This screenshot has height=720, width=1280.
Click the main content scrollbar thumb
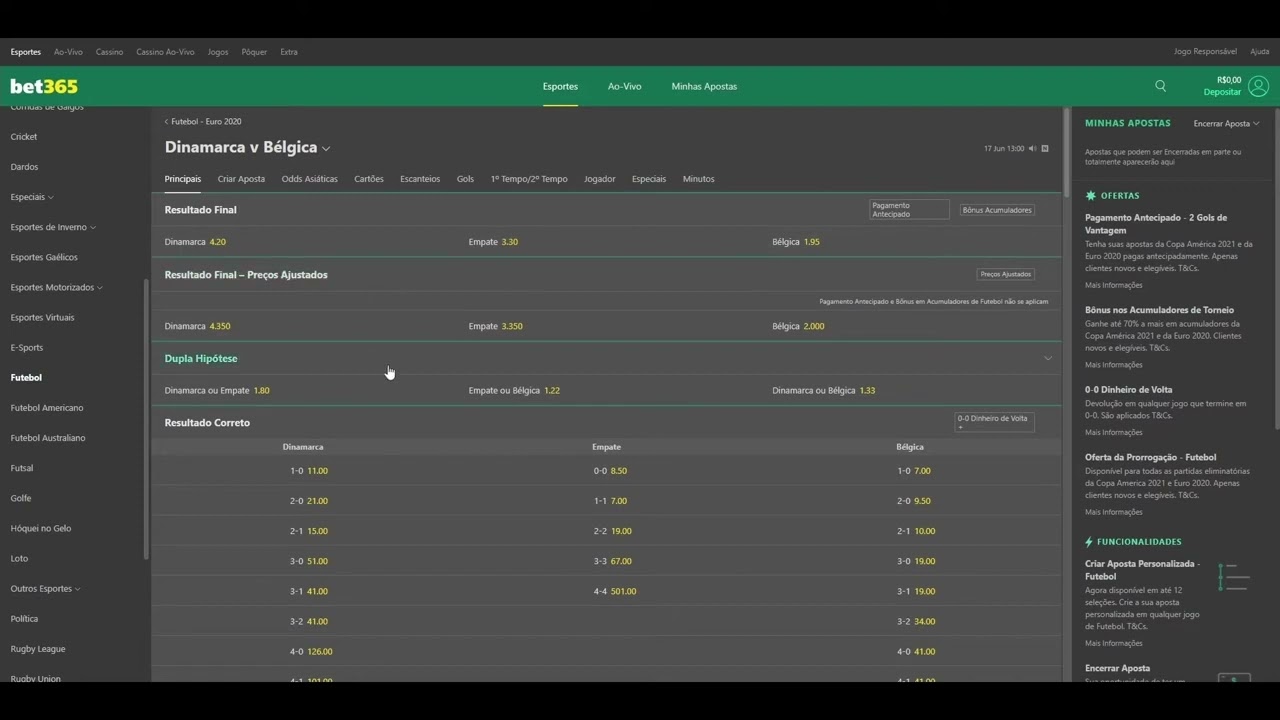[x=1066, y=152]
